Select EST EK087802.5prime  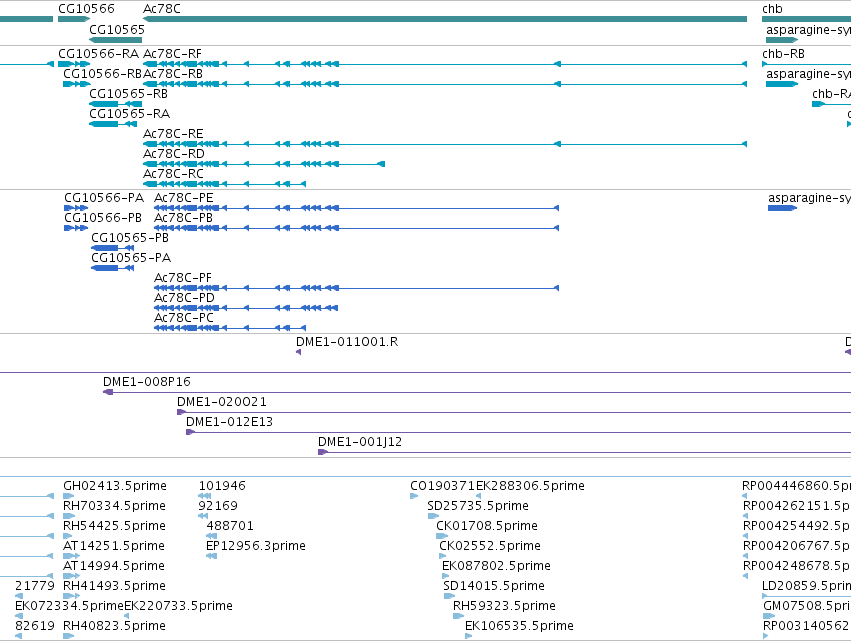click(x=446, y=576)
